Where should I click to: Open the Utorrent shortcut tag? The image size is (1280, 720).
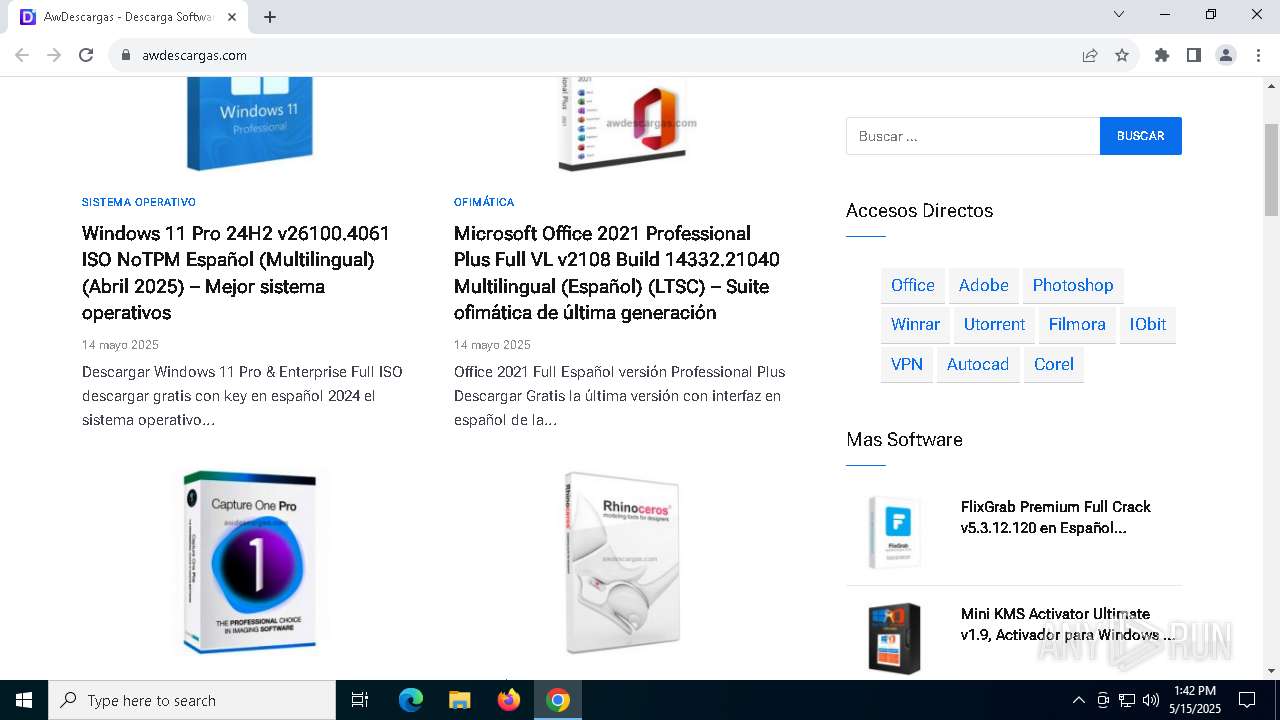coord(994,324)
